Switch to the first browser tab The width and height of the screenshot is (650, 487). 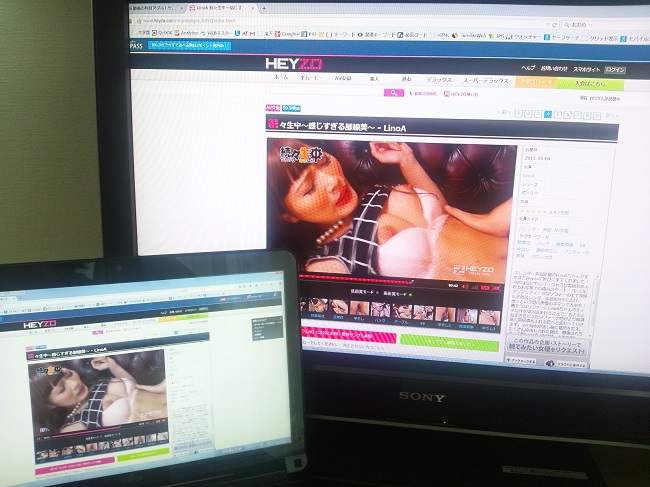click(x=156, y=8)
